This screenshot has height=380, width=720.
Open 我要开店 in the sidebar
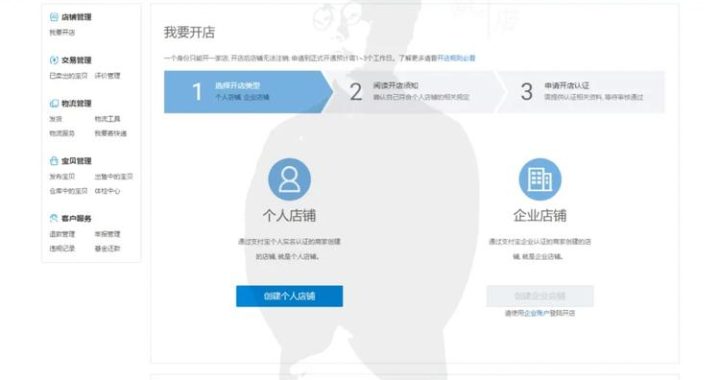(62, 33)
